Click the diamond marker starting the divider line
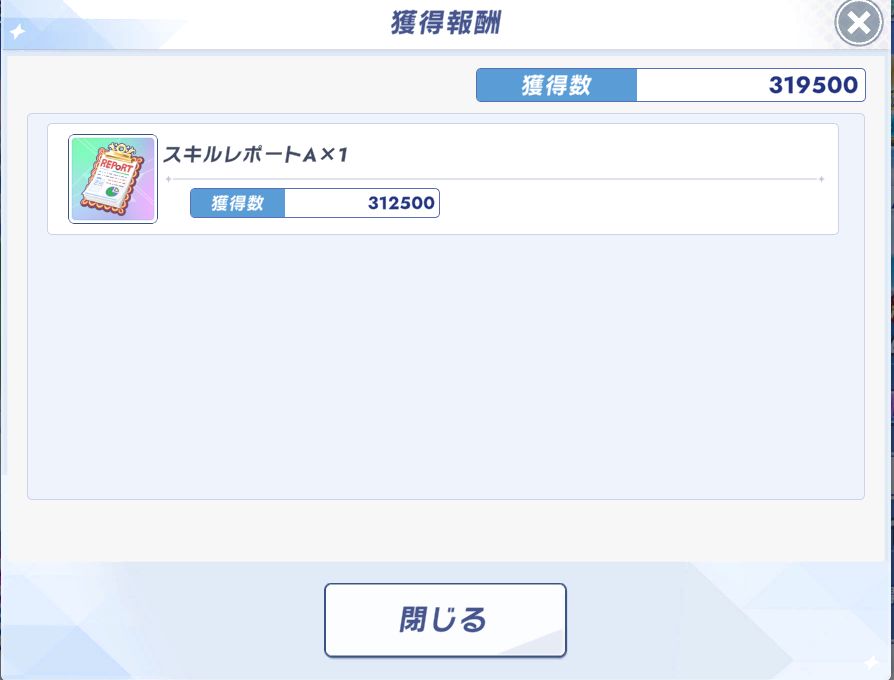This screenshot has height=680, width=894. 168,179
